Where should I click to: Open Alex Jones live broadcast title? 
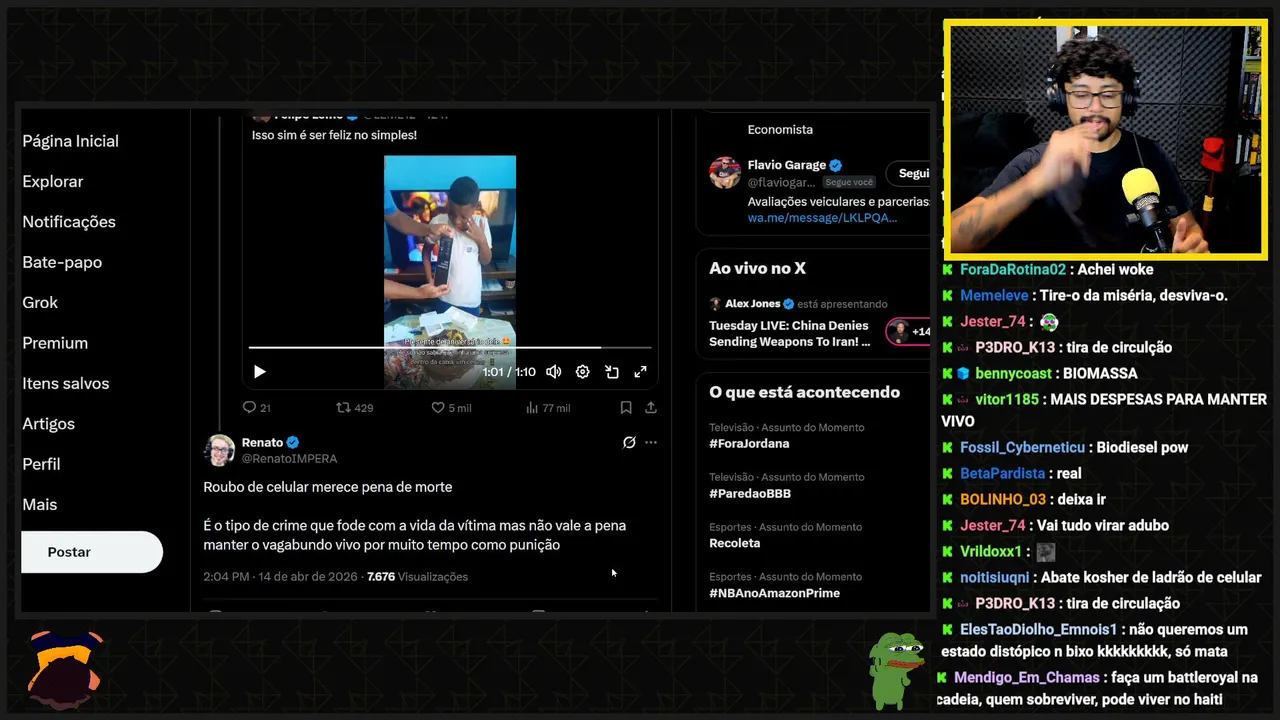[790, 334]
